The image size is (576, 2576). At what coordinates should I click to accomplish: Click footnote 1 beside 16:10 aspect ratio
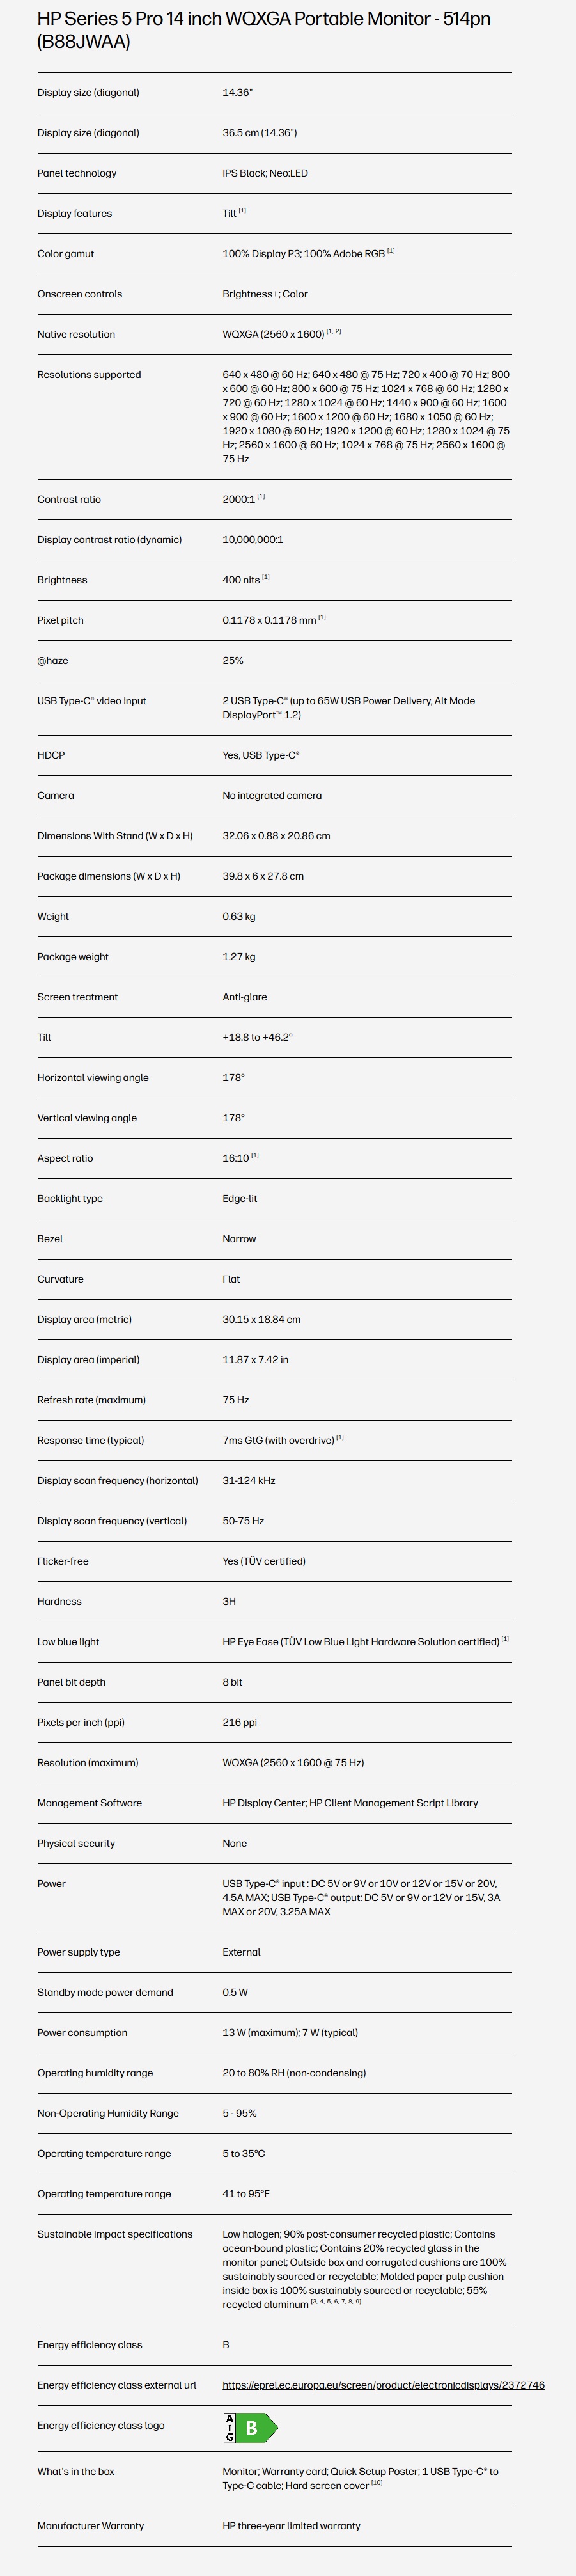click(255, 1155)
